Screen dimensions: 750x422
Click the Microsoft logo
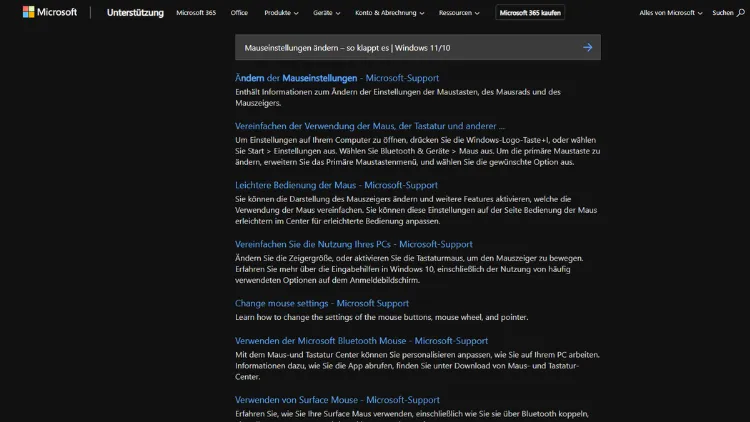tap(50, 12)
